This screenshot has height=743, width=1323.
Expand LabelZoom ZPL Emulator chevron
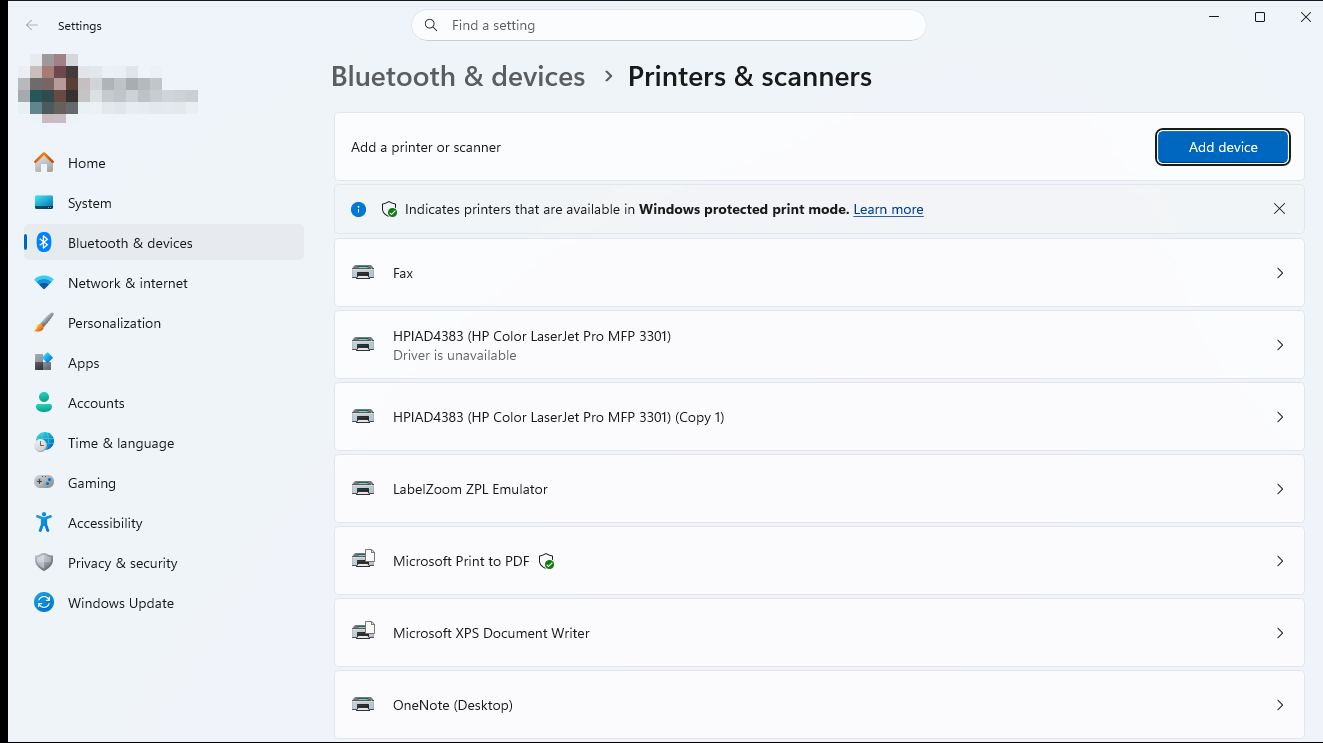pyautogui.click(x=1280, y=489)
